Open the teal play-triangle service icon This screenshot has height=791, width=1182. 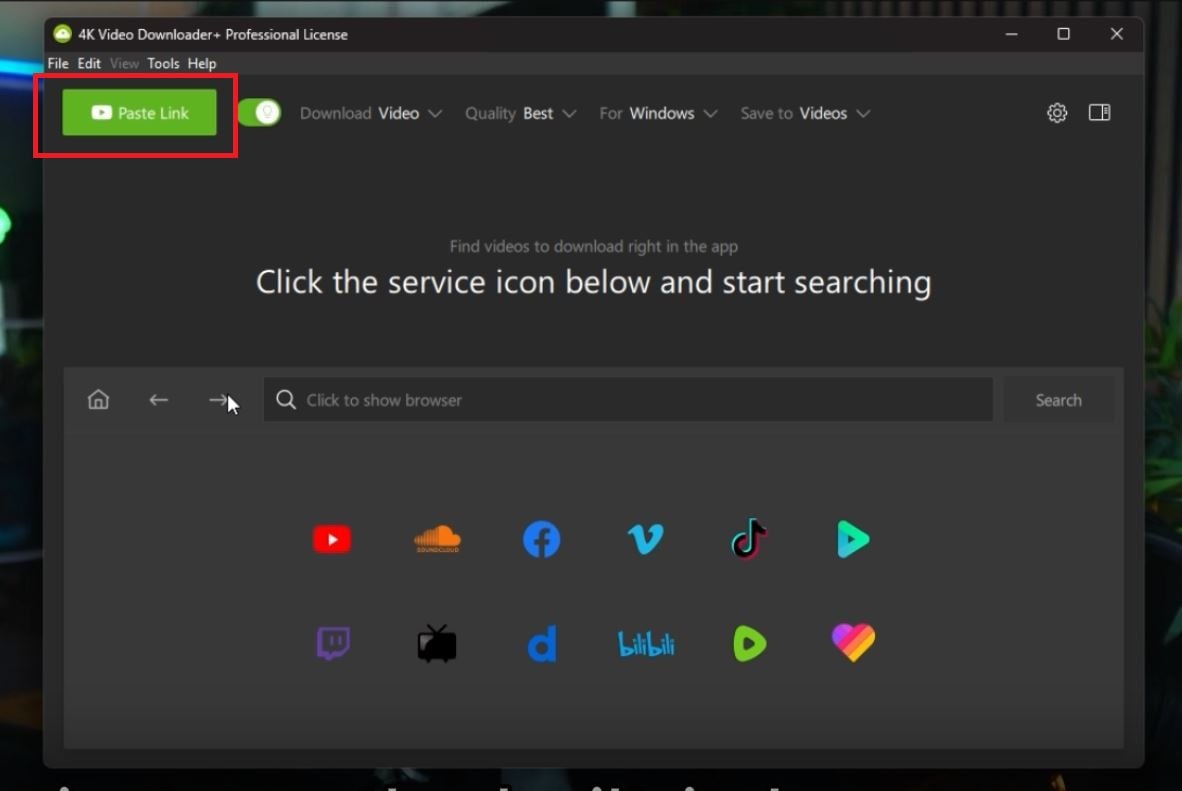click(853, 539)
